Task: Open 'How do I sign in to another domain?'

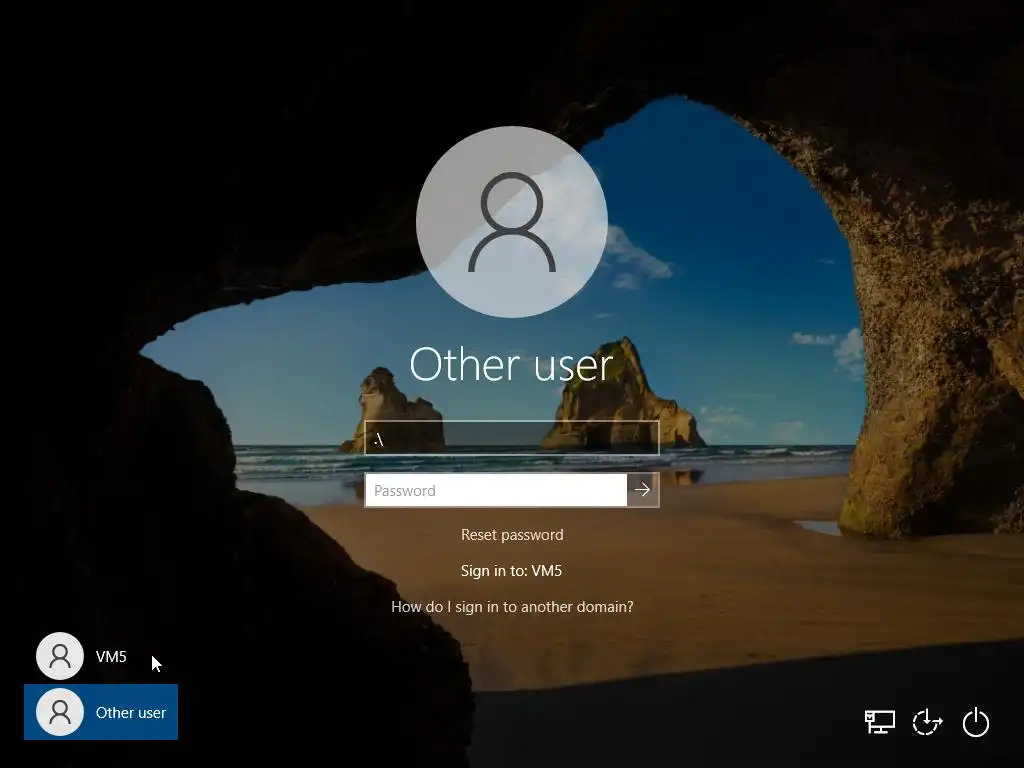Action: click(x=512, y=607)
